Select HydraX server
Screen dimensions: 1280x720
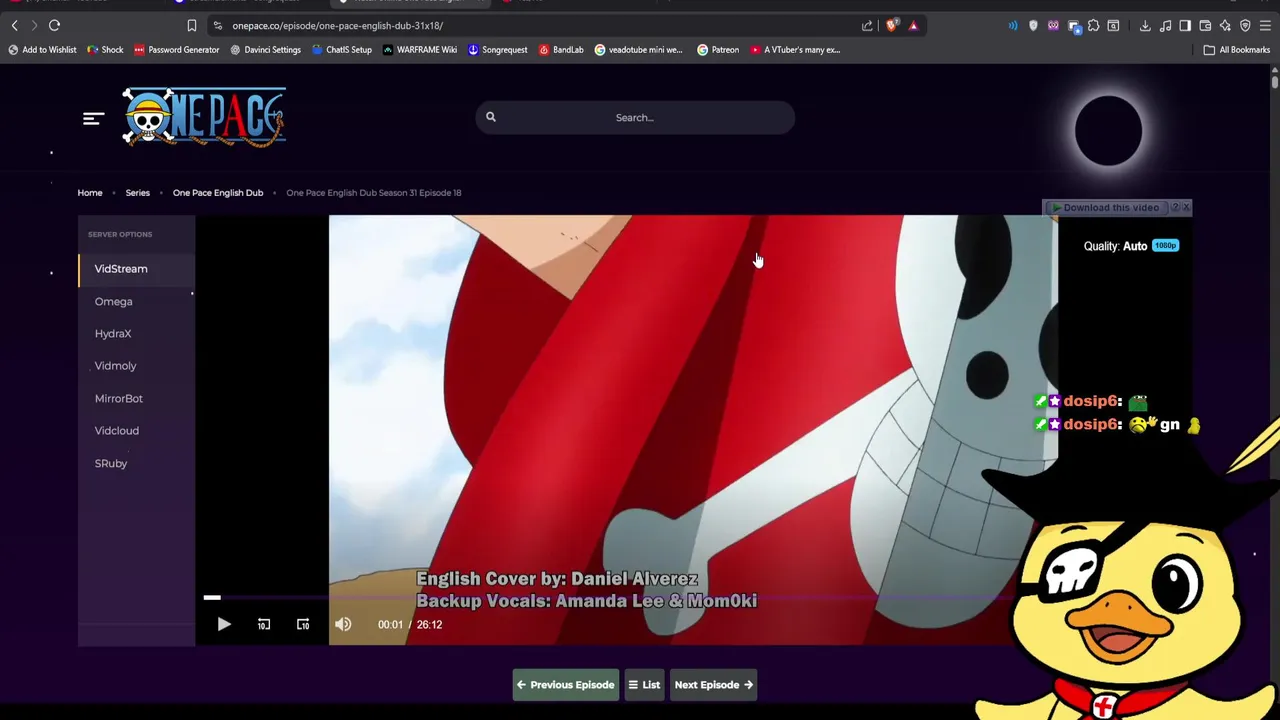137,333
